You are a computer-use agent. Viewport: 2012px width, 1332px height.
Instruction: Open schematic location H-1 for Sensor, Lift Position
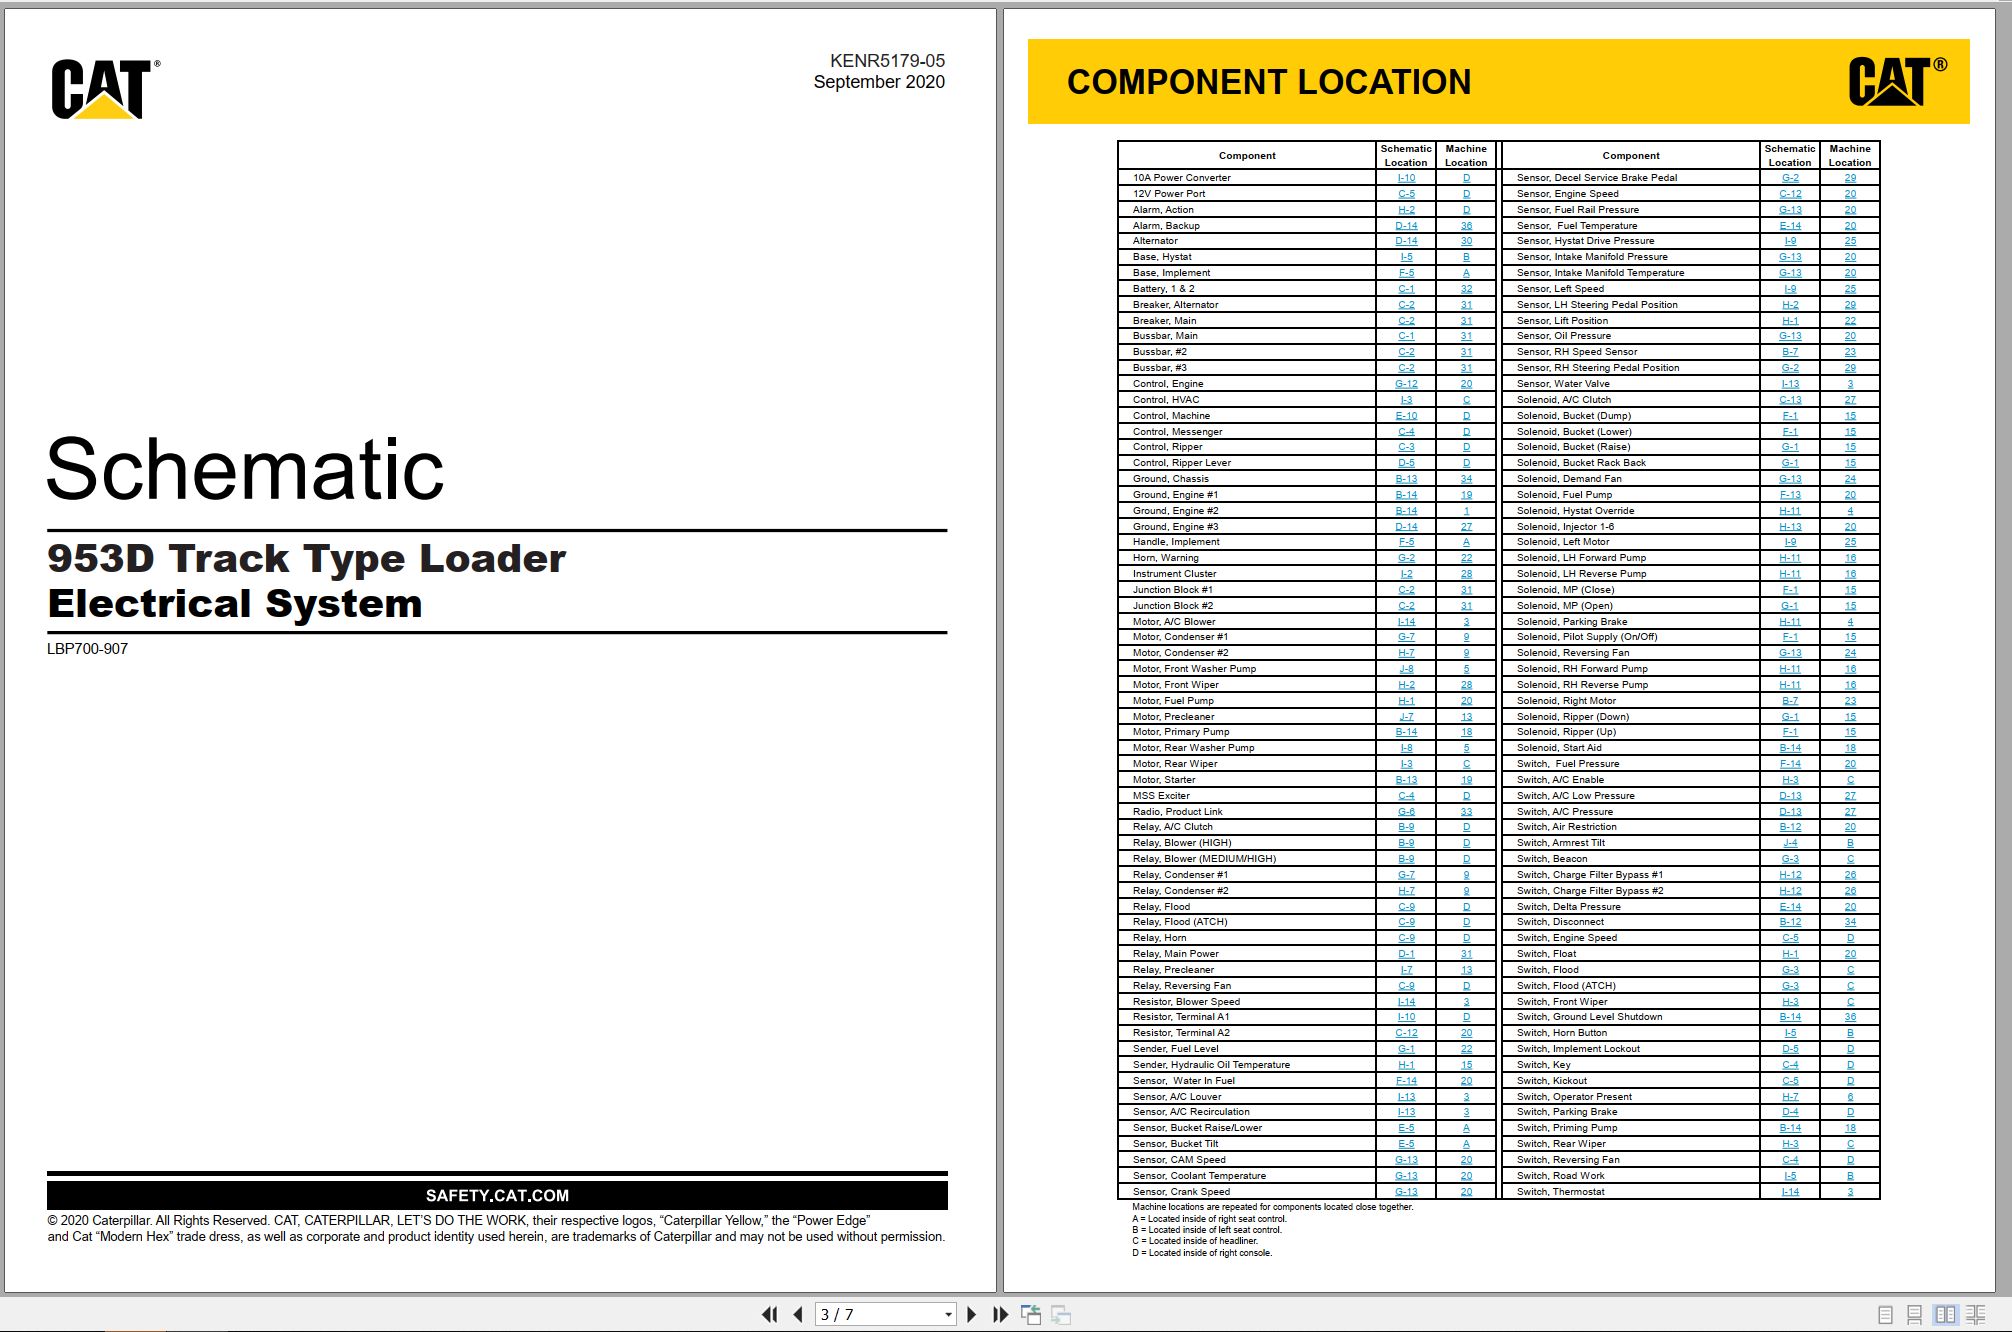point(1790,321)
